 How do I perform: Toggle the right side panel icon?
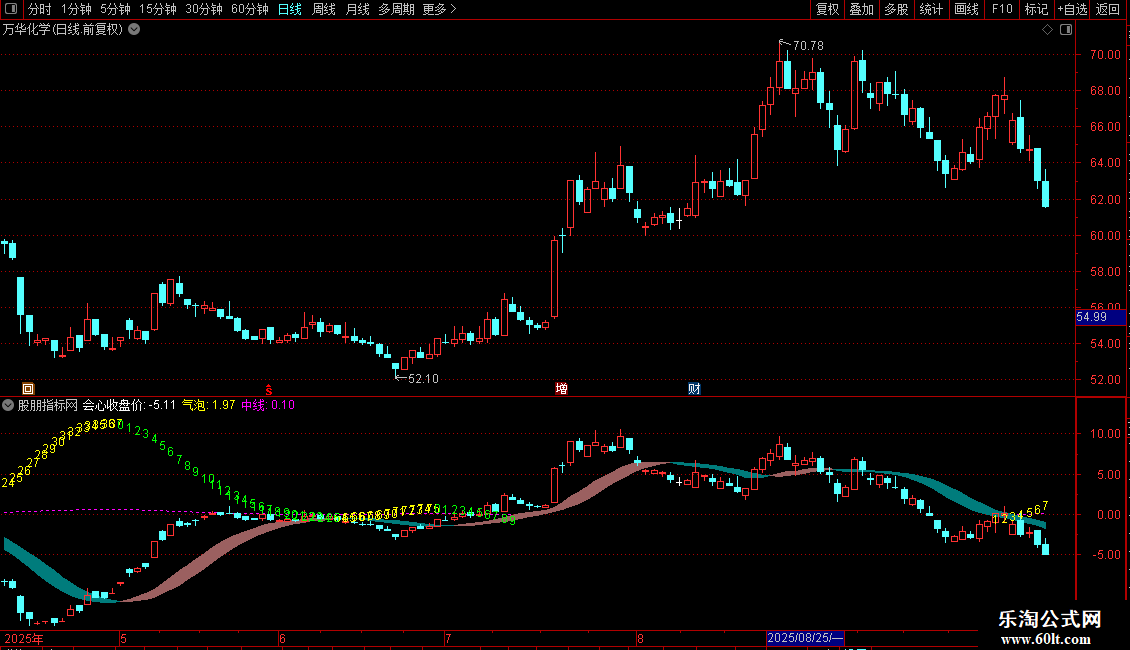click(x=1066, y=30)
